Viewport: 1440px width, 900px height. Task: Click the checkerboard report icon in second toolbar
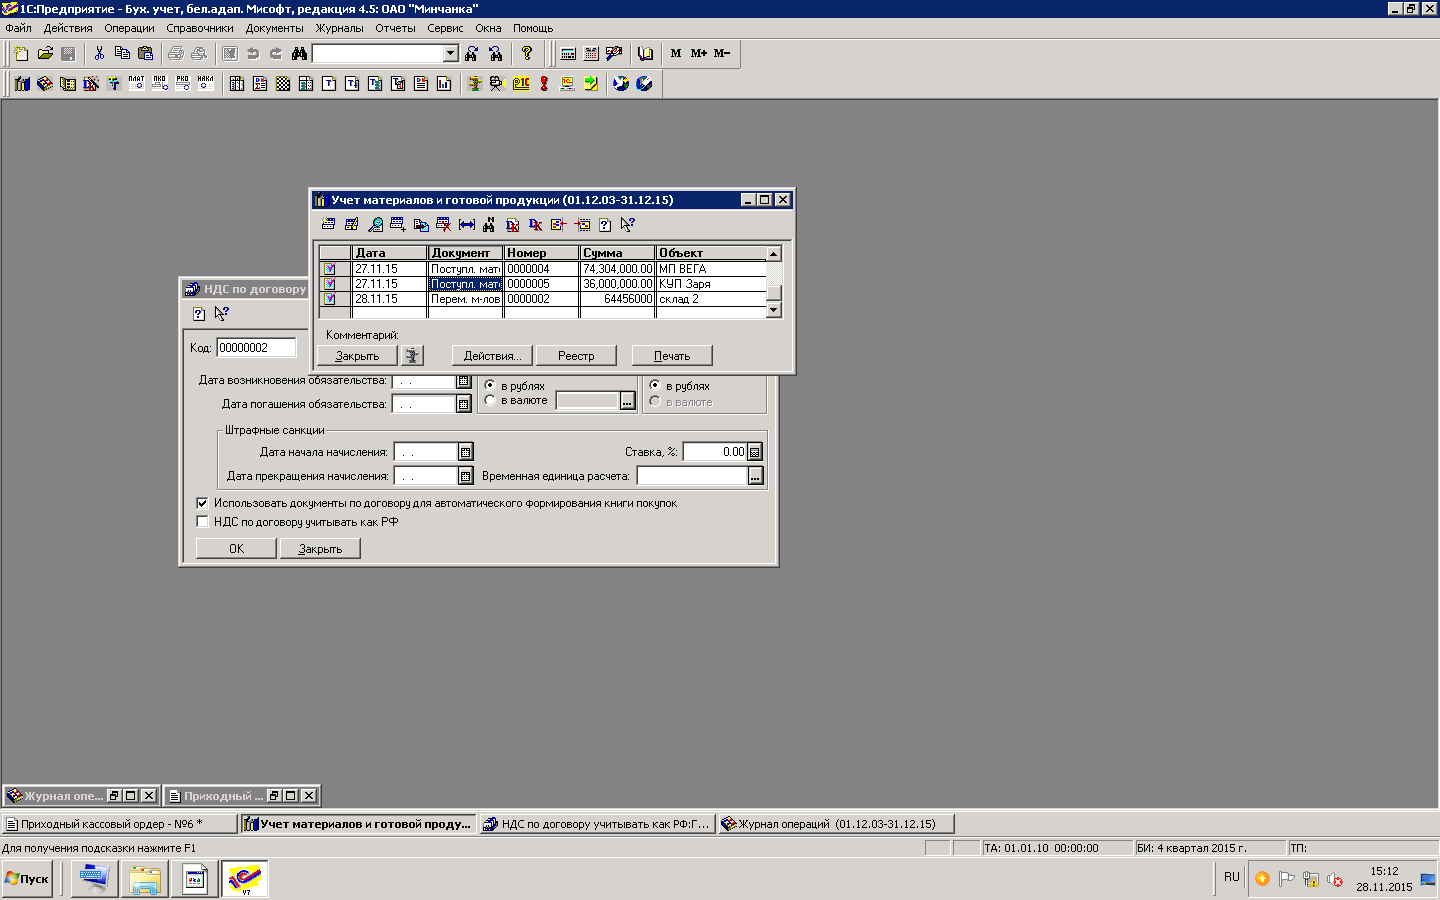(x=283, y=83)
